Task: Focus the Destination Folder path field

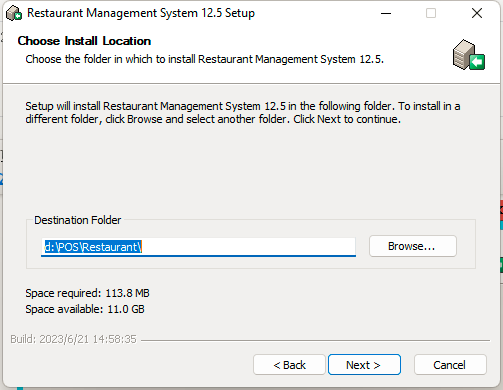Action: point(198,247)
